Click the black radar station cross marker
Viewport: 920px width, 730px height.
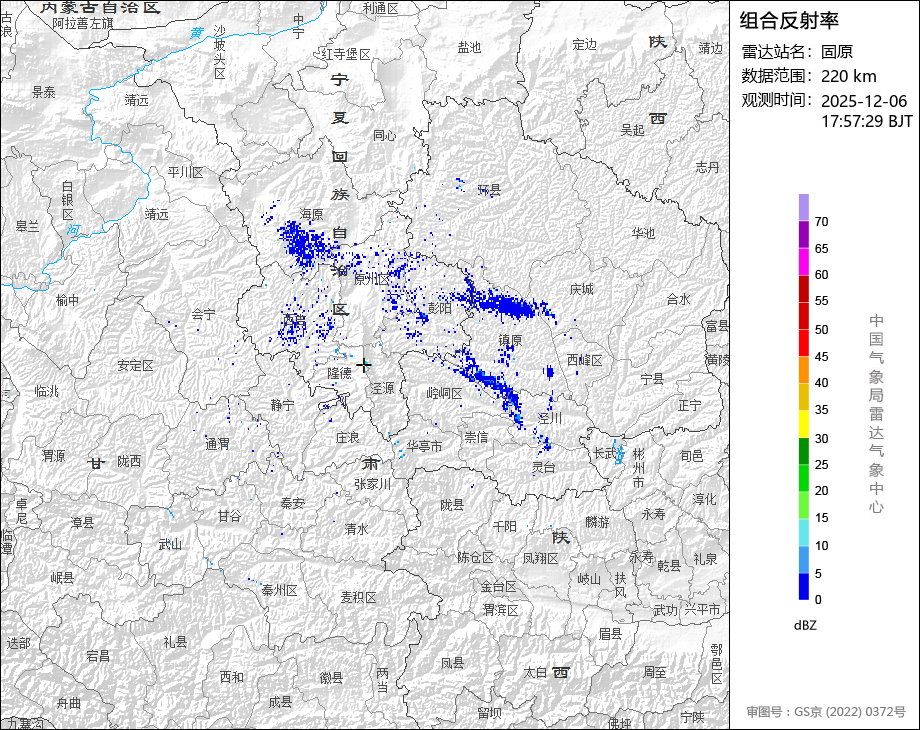(364, 365)
